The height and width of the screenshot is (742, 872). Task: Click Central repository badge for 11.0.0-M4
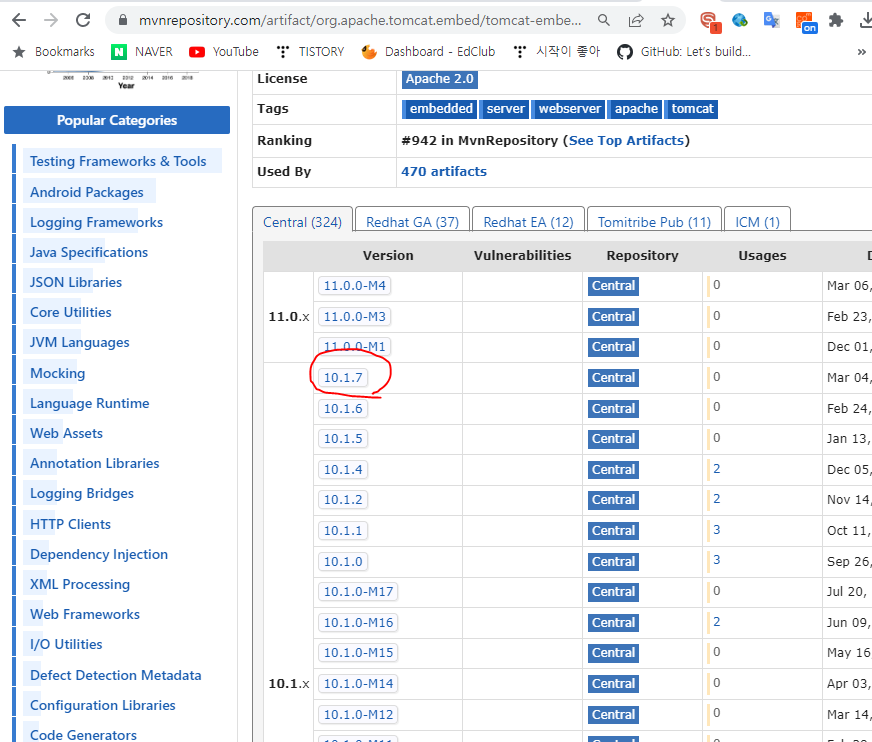[613, 286]
